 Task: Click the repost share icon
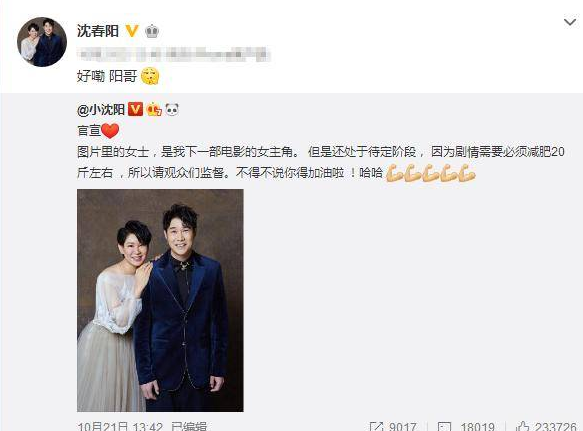tap(377, 427)
